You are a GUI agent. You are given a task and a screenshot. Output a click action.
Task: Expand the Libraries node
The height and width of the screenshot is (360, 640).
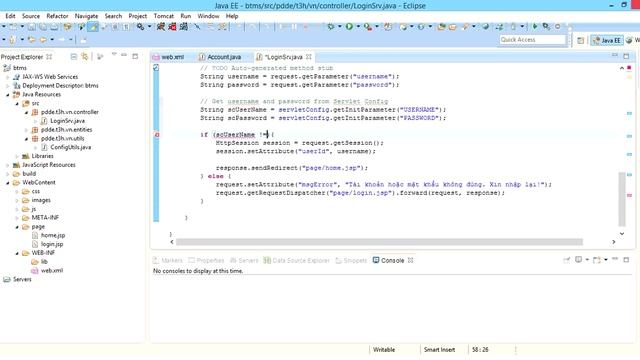pyautogui.click(x=17, y=156)
